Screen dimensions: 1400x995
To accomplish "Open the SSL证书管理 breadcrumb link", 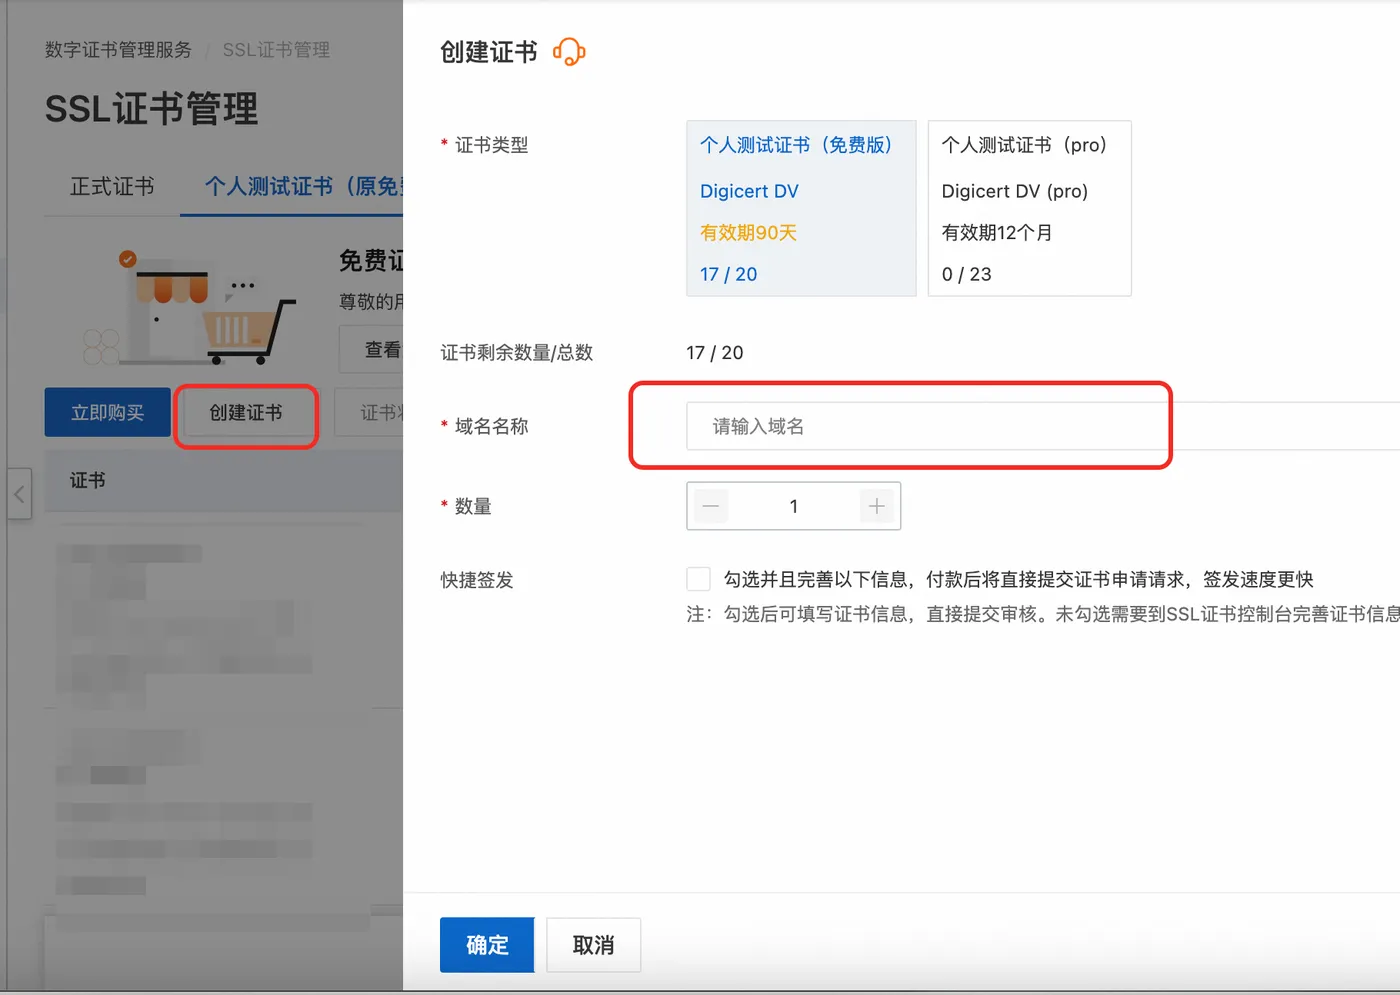I will click(276, 50).
